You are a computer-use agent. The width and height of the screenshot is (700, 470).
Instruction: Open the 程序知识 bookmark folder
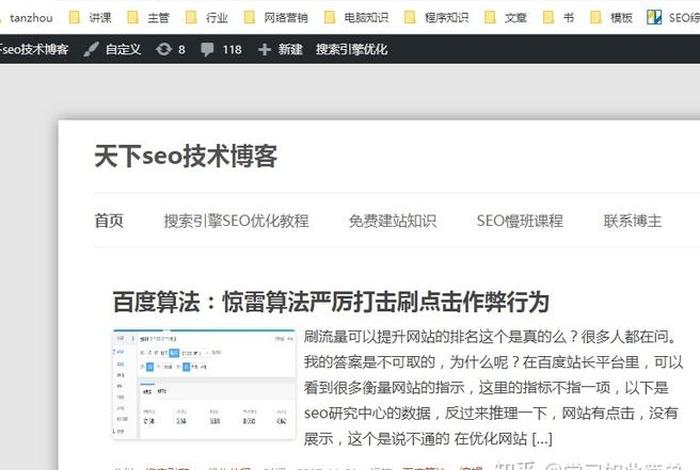click(x=437, y=18)
